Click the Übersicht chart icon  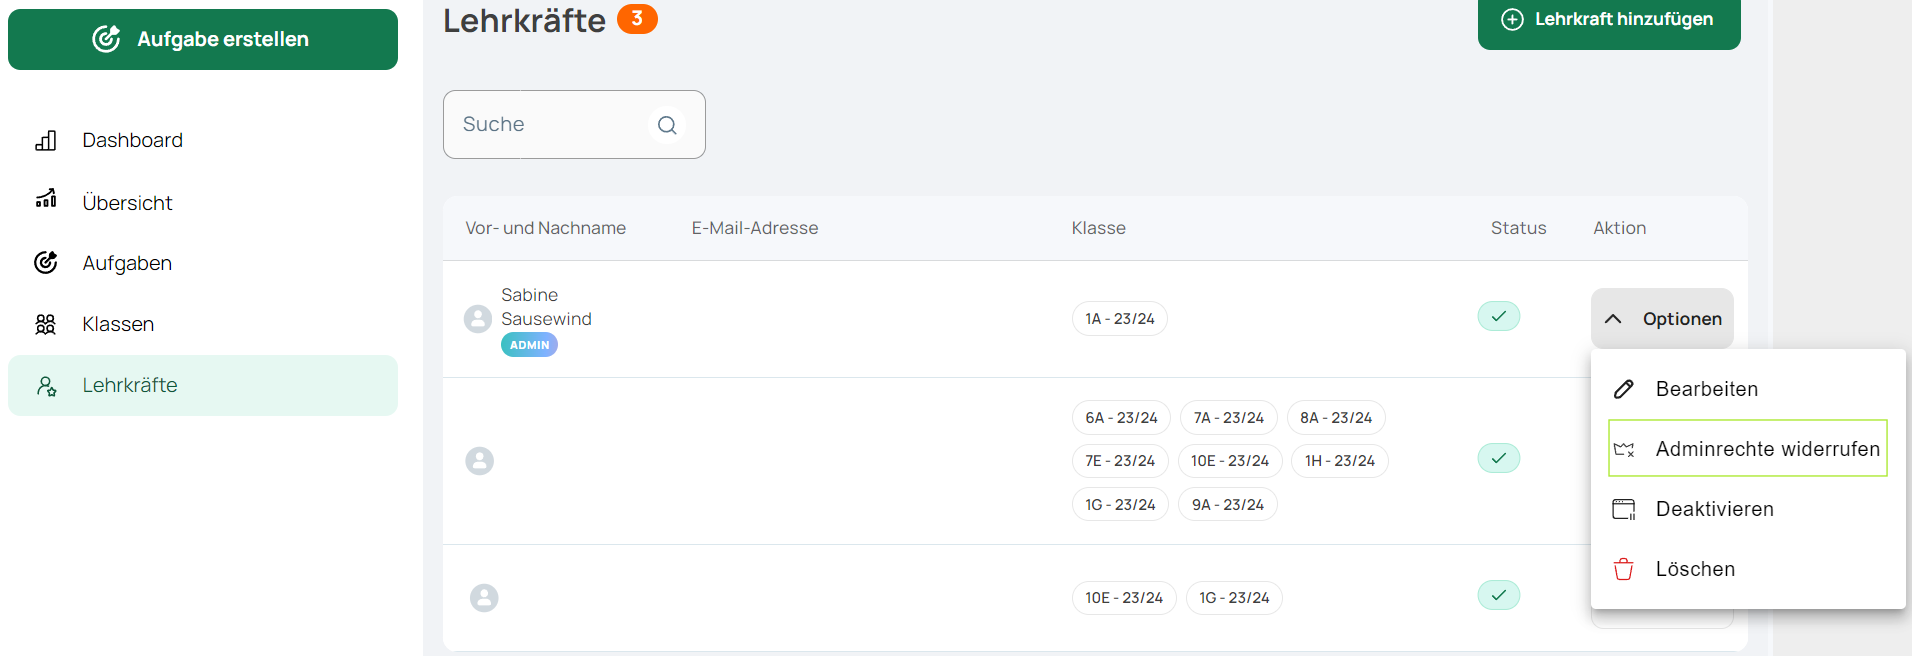click(x=46, y=198)
